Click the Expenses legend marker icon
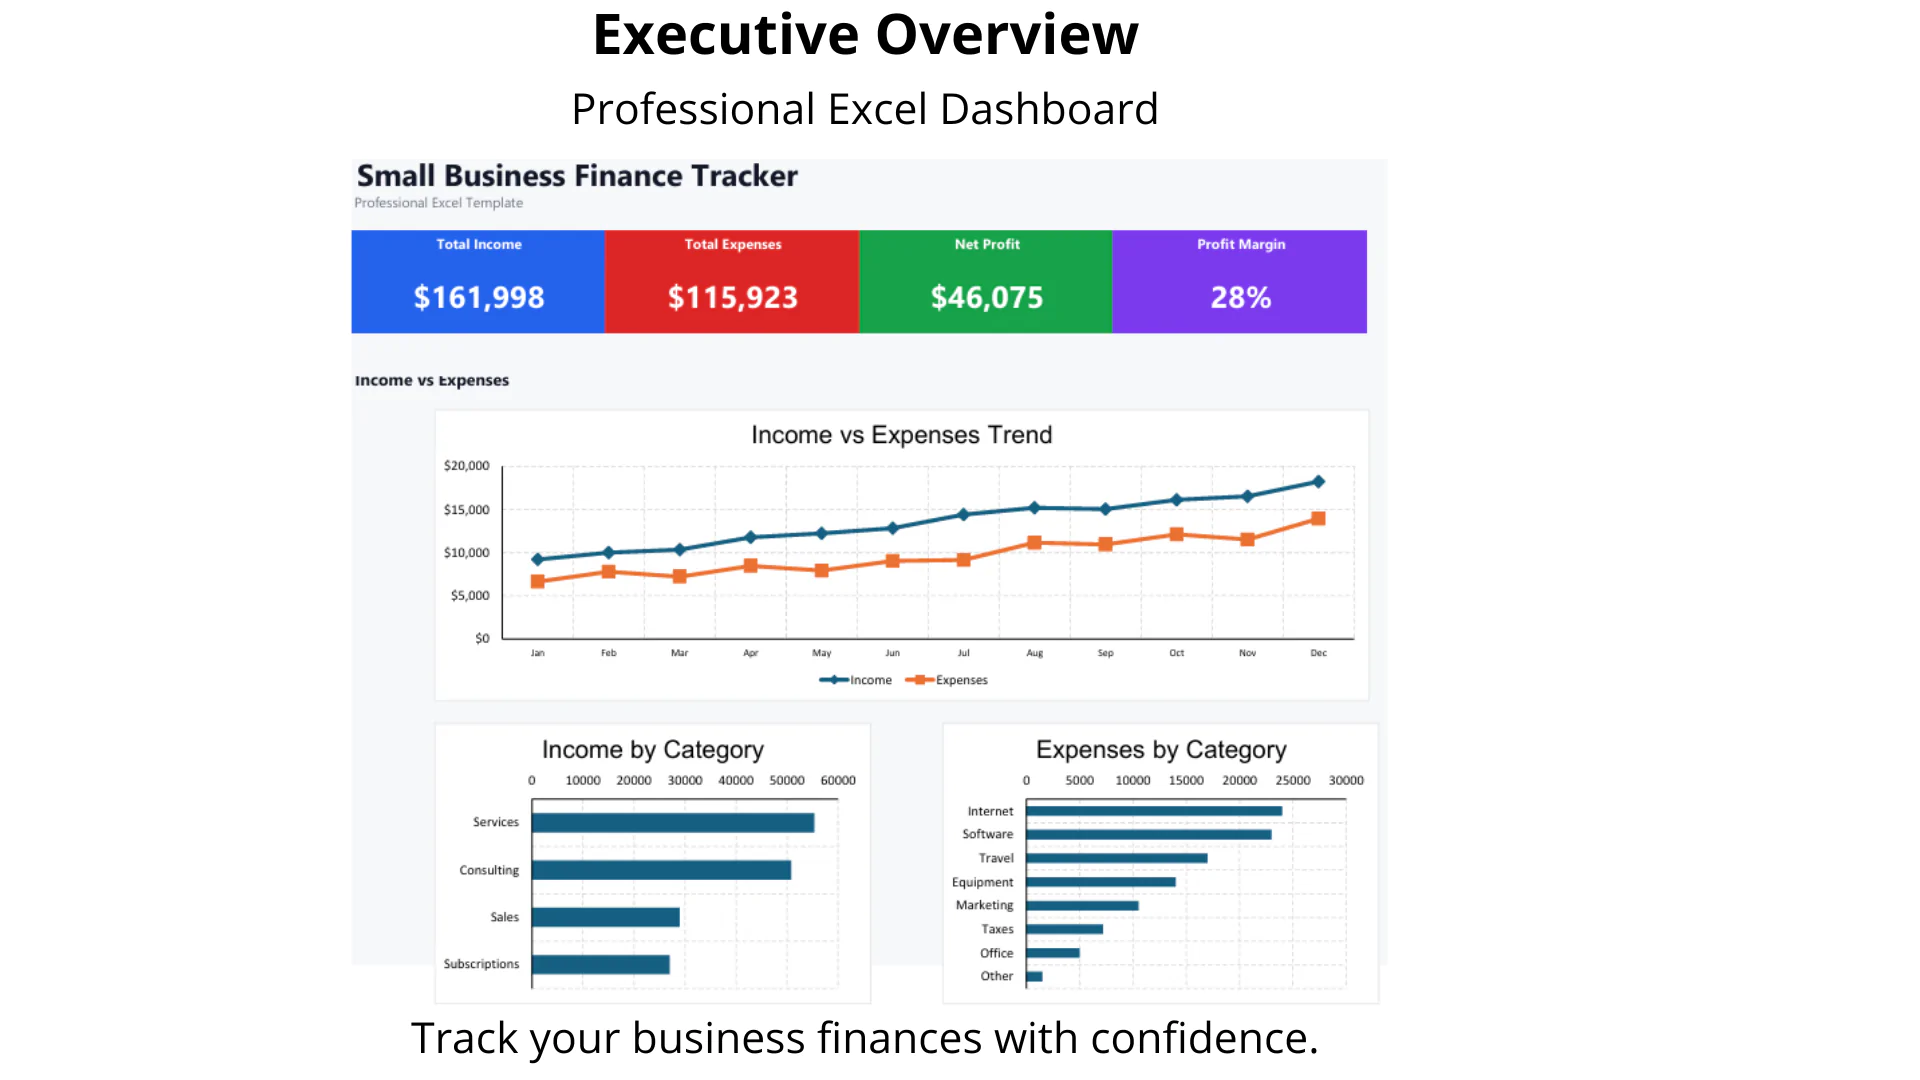The image size is (1920, 1080). coord(920,680)
